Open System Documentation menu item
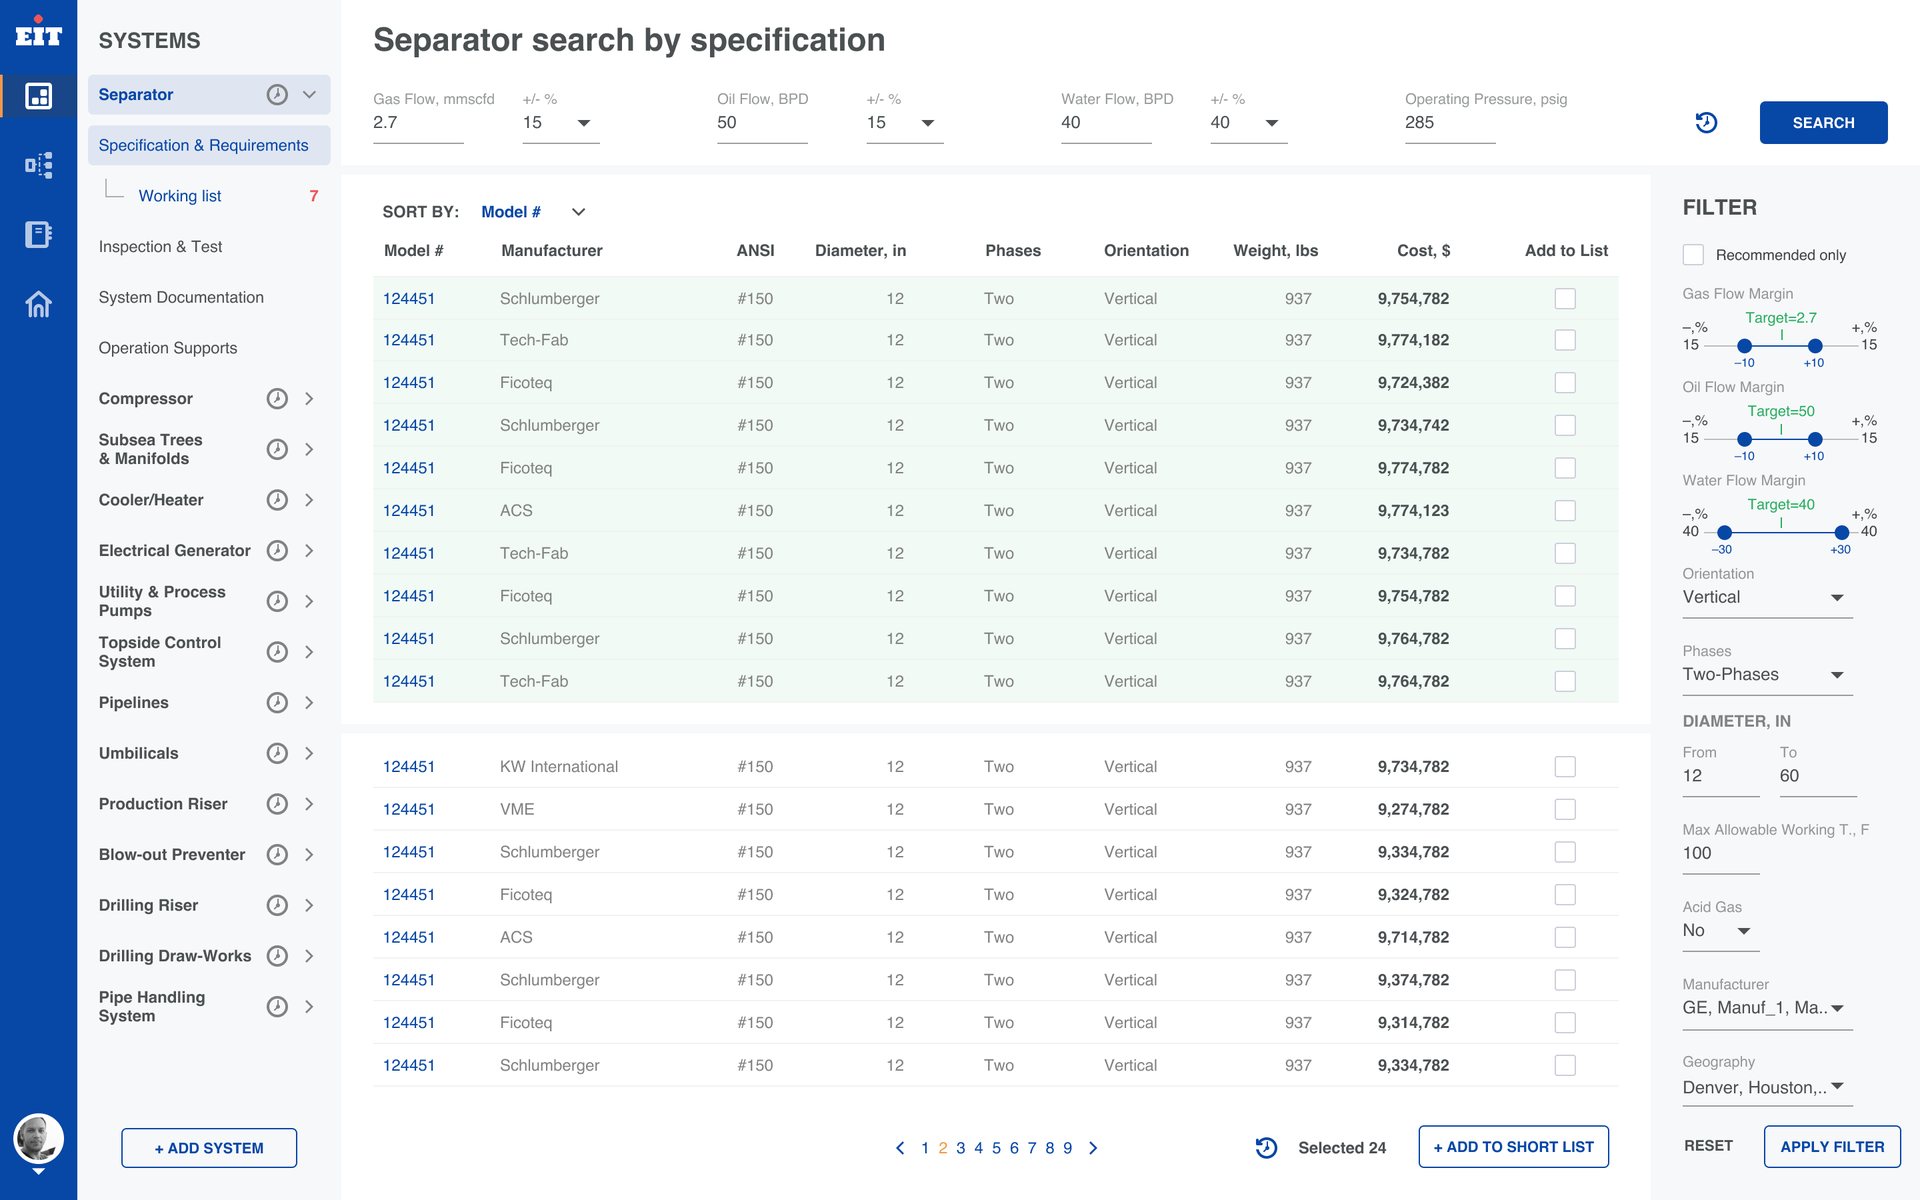The width and height of the screenshot is (1920, 1200). click(x=181, y=298)
